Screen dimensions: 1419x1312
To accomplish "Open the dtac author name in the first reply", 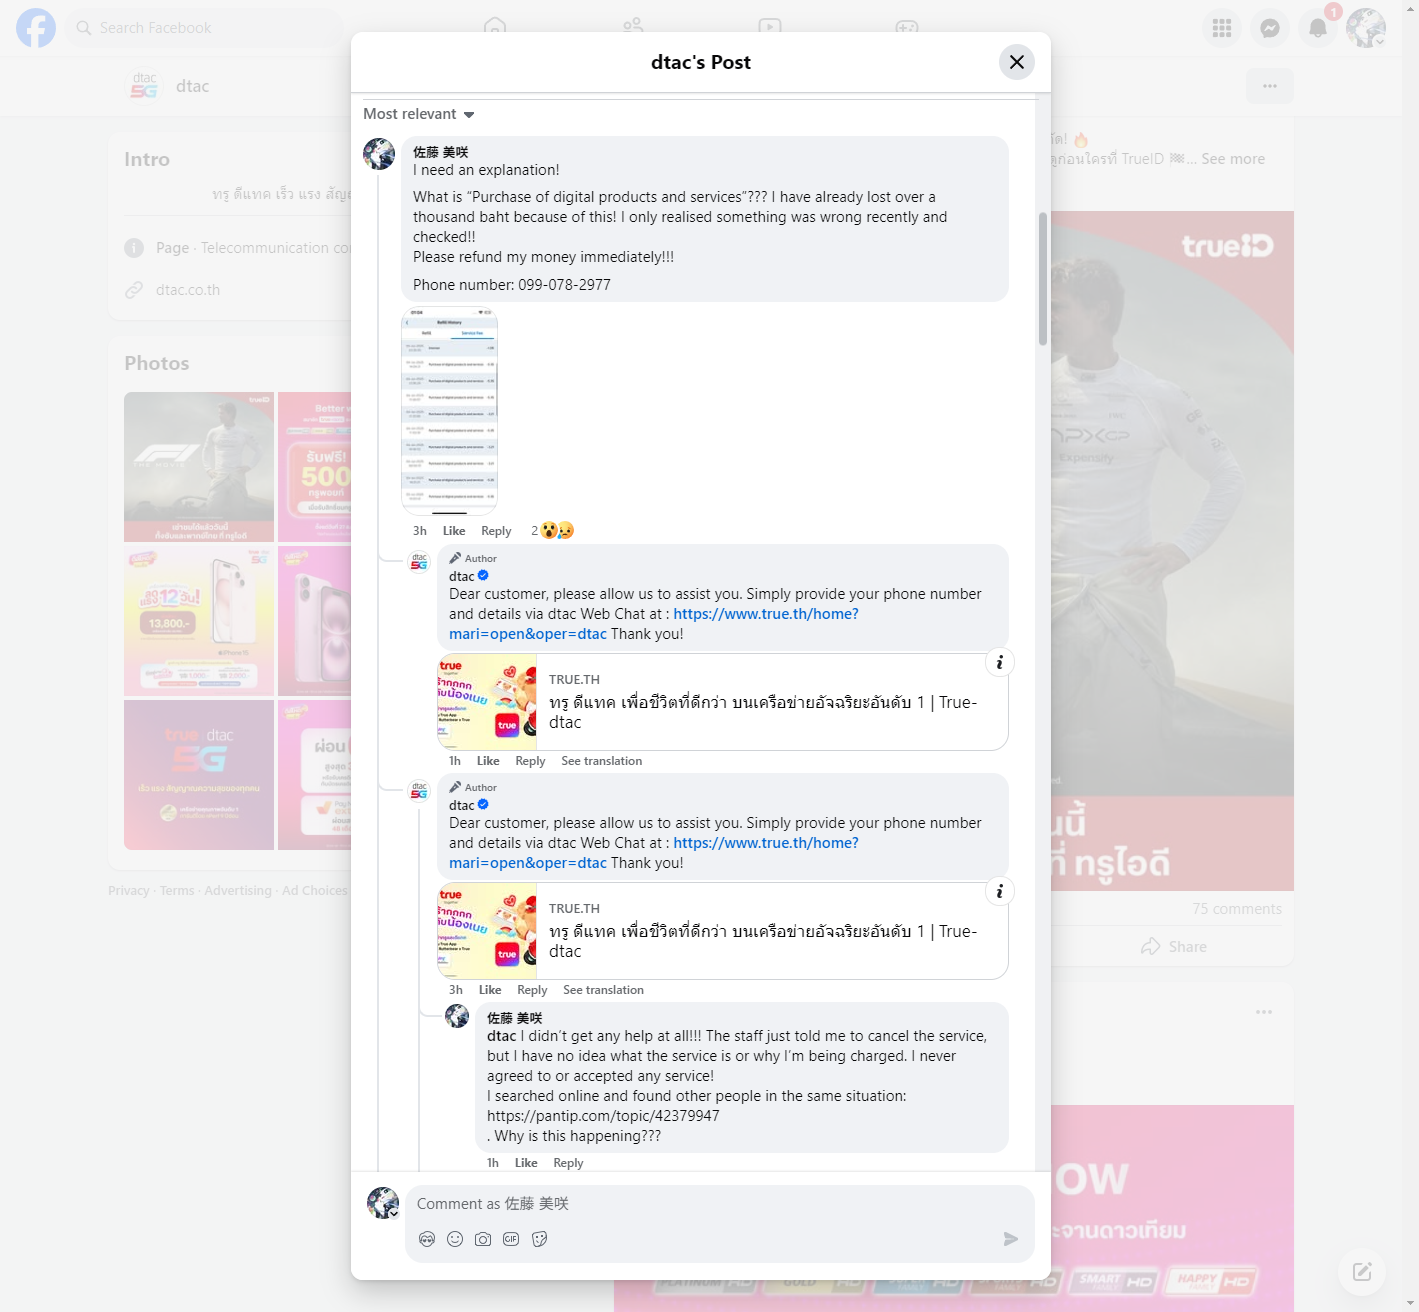I will [462, 576].
